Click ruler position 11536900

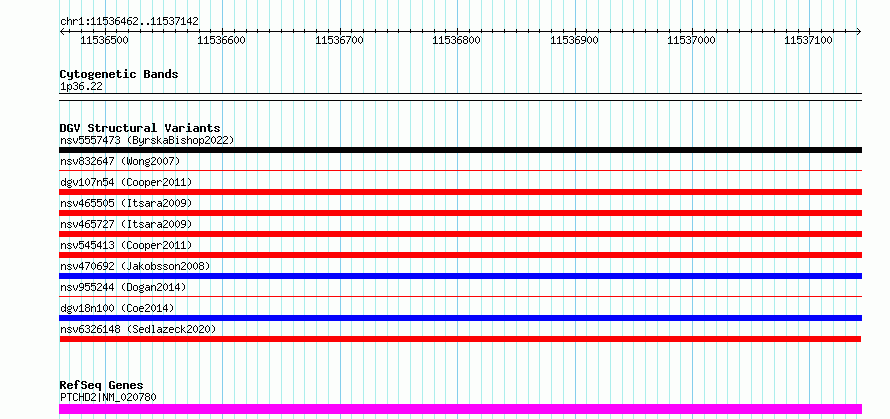(574, 40)
